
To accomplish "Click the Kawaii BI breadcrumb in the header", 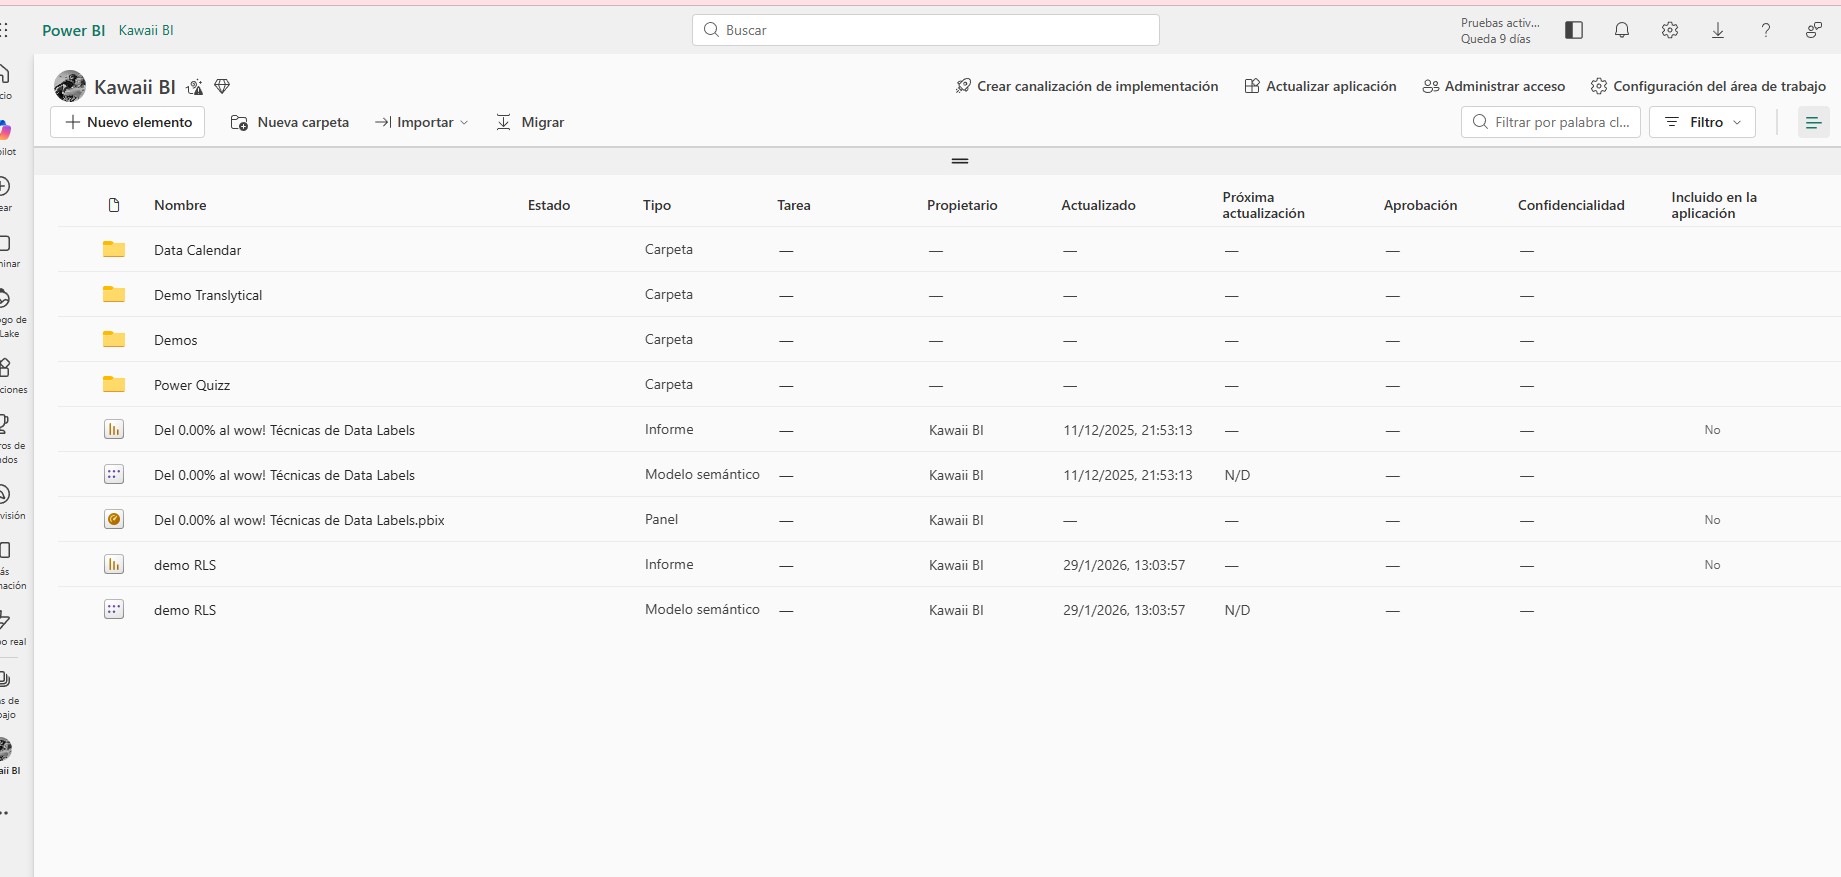I will tap(146, 30).
